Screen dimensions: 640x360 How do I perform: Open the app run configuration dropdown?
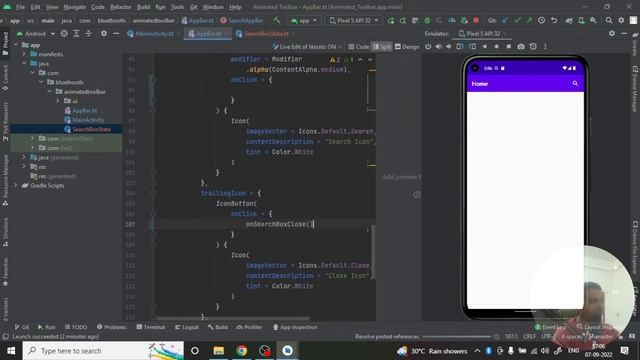(x=304, y=20)
